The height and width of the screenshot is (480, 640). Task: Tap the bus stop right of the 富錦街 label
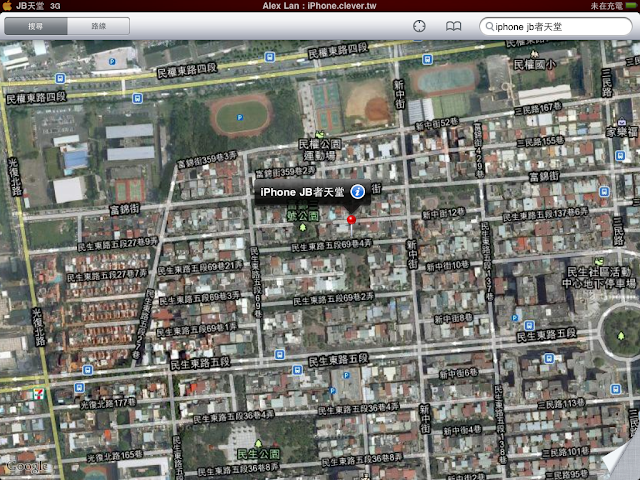coord(604,191)
